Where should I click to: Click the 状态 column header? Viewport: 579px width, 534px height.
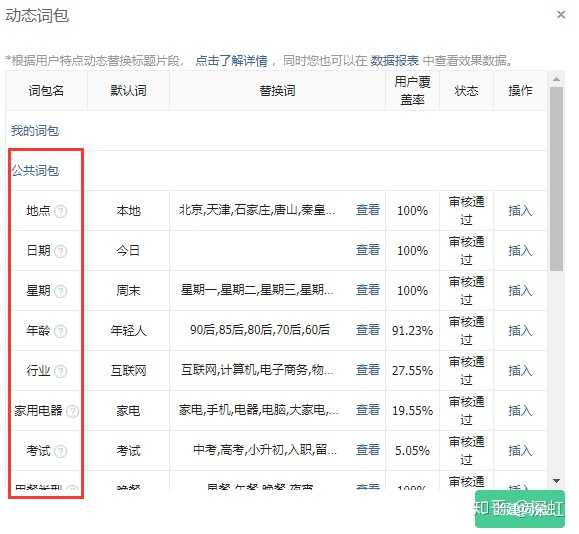click(x=466, y=90)
